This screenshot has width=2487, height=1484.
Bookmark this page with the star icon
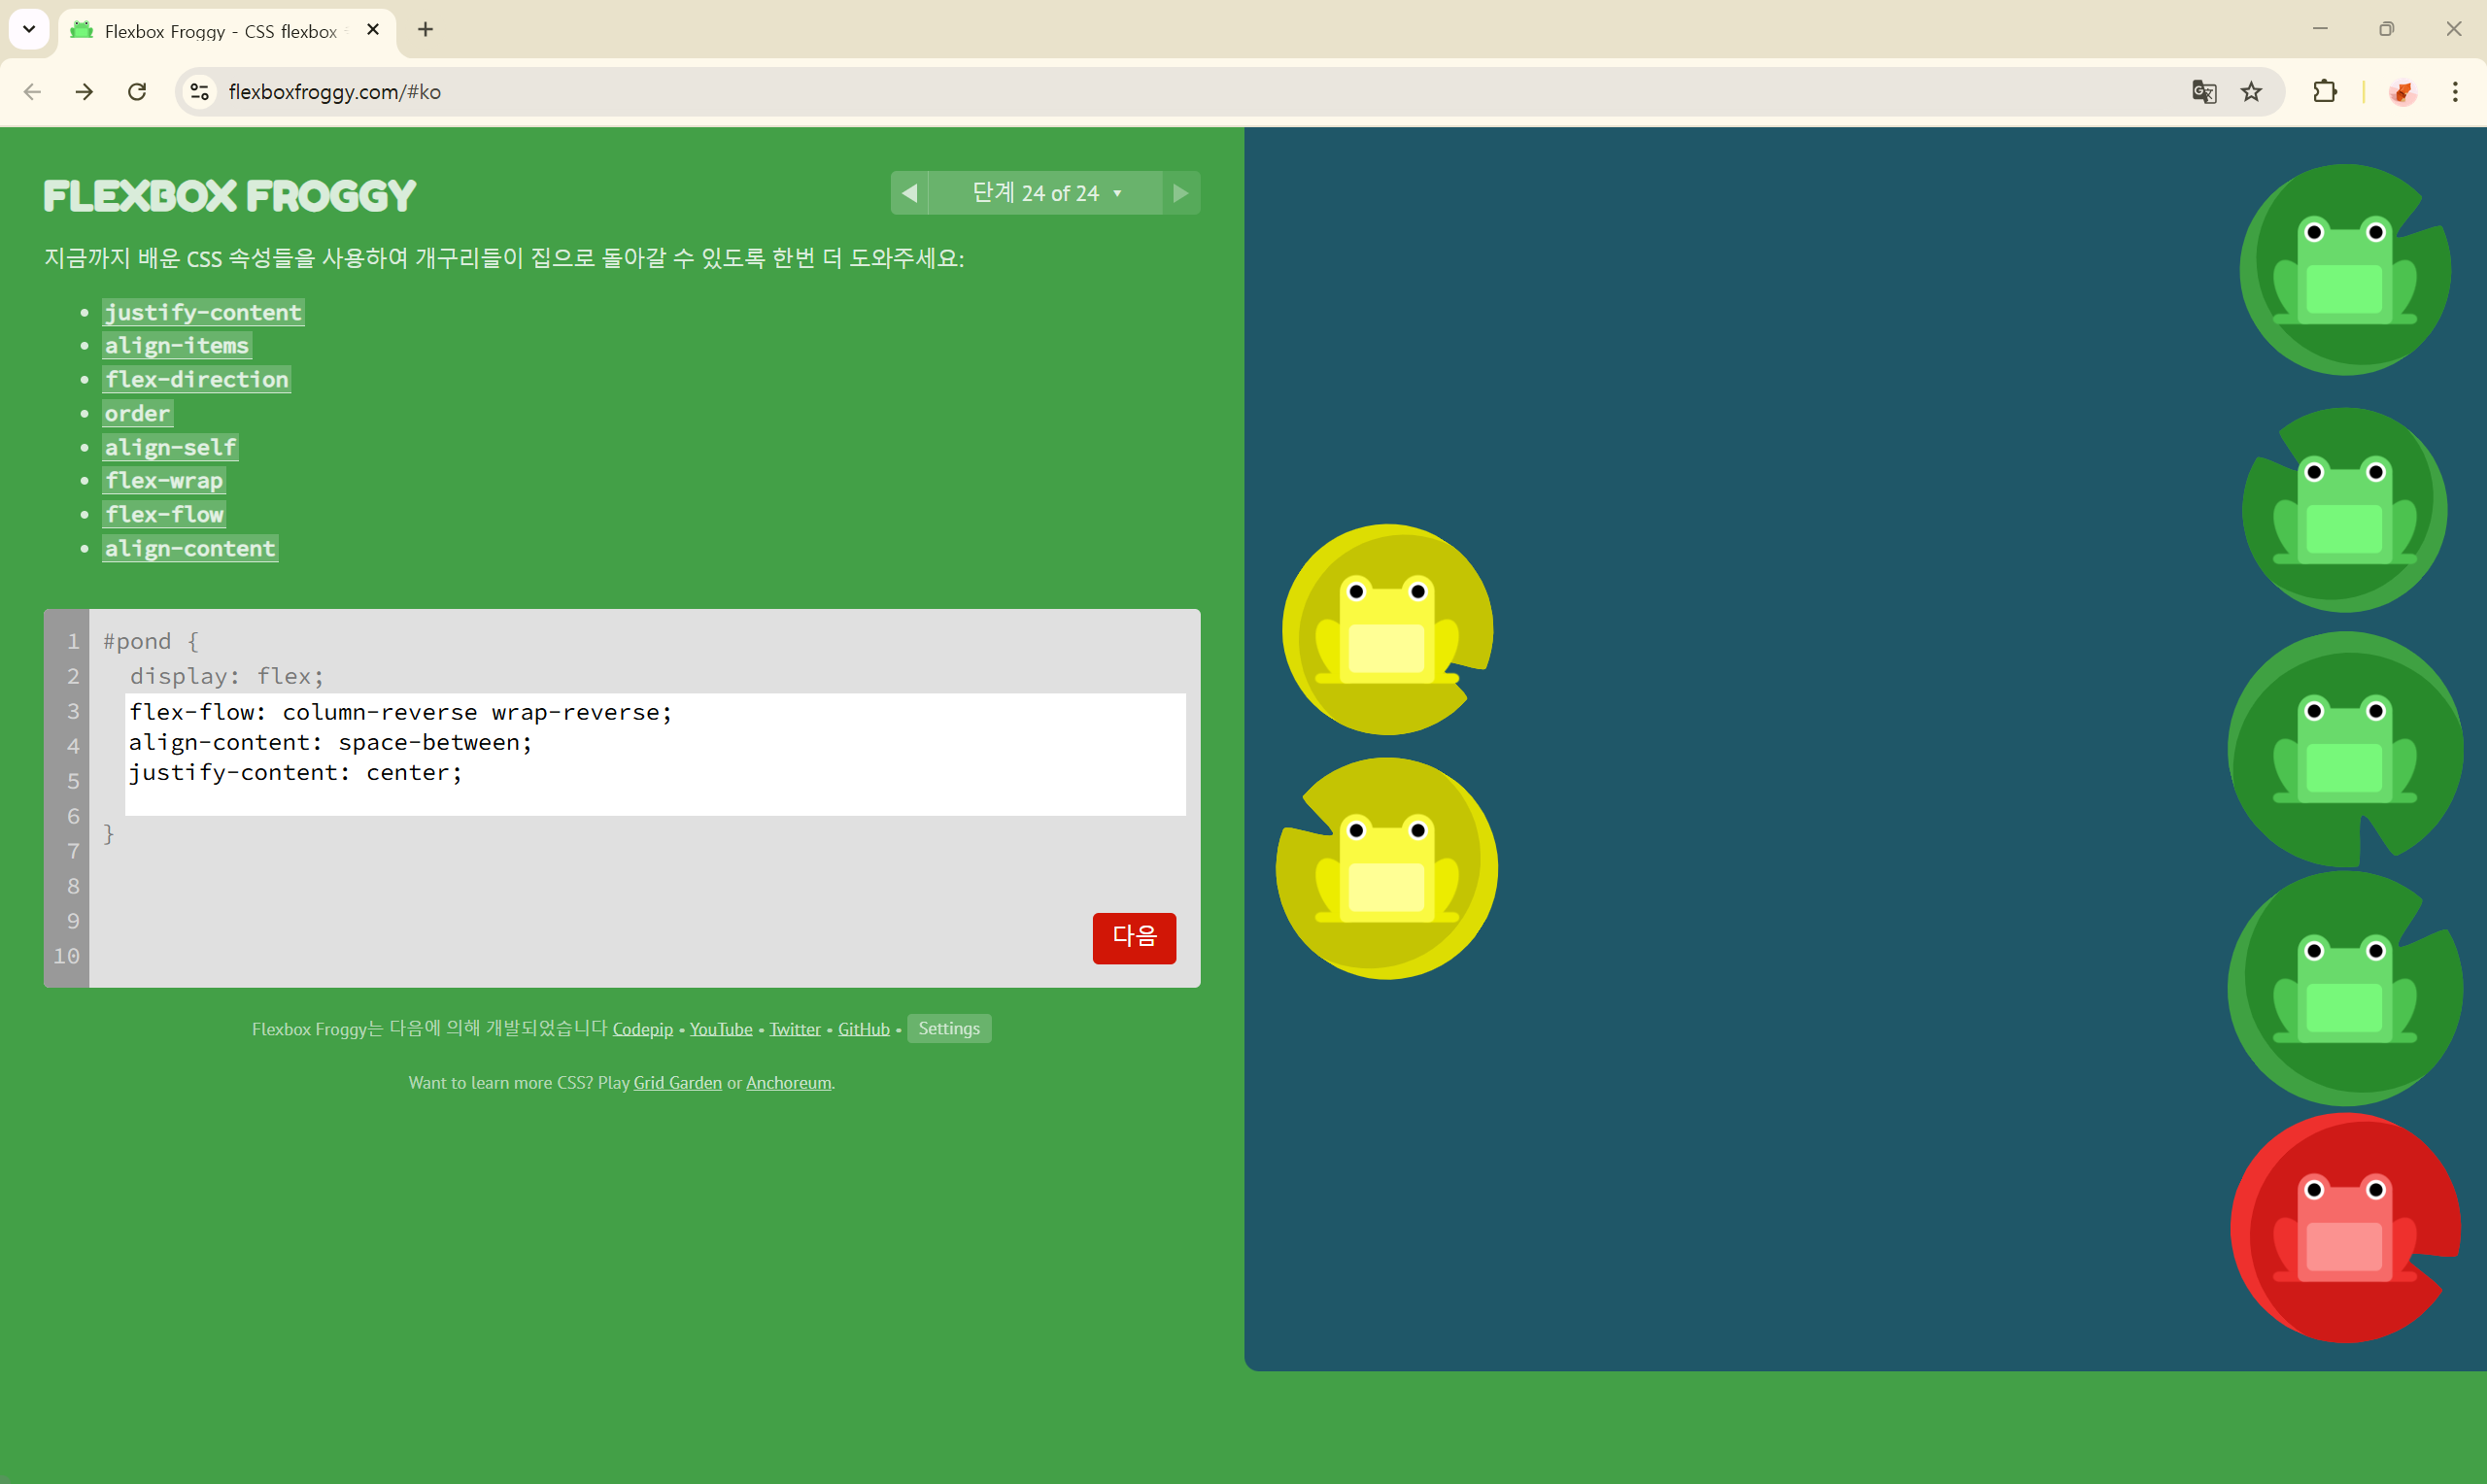[2251, 92]
